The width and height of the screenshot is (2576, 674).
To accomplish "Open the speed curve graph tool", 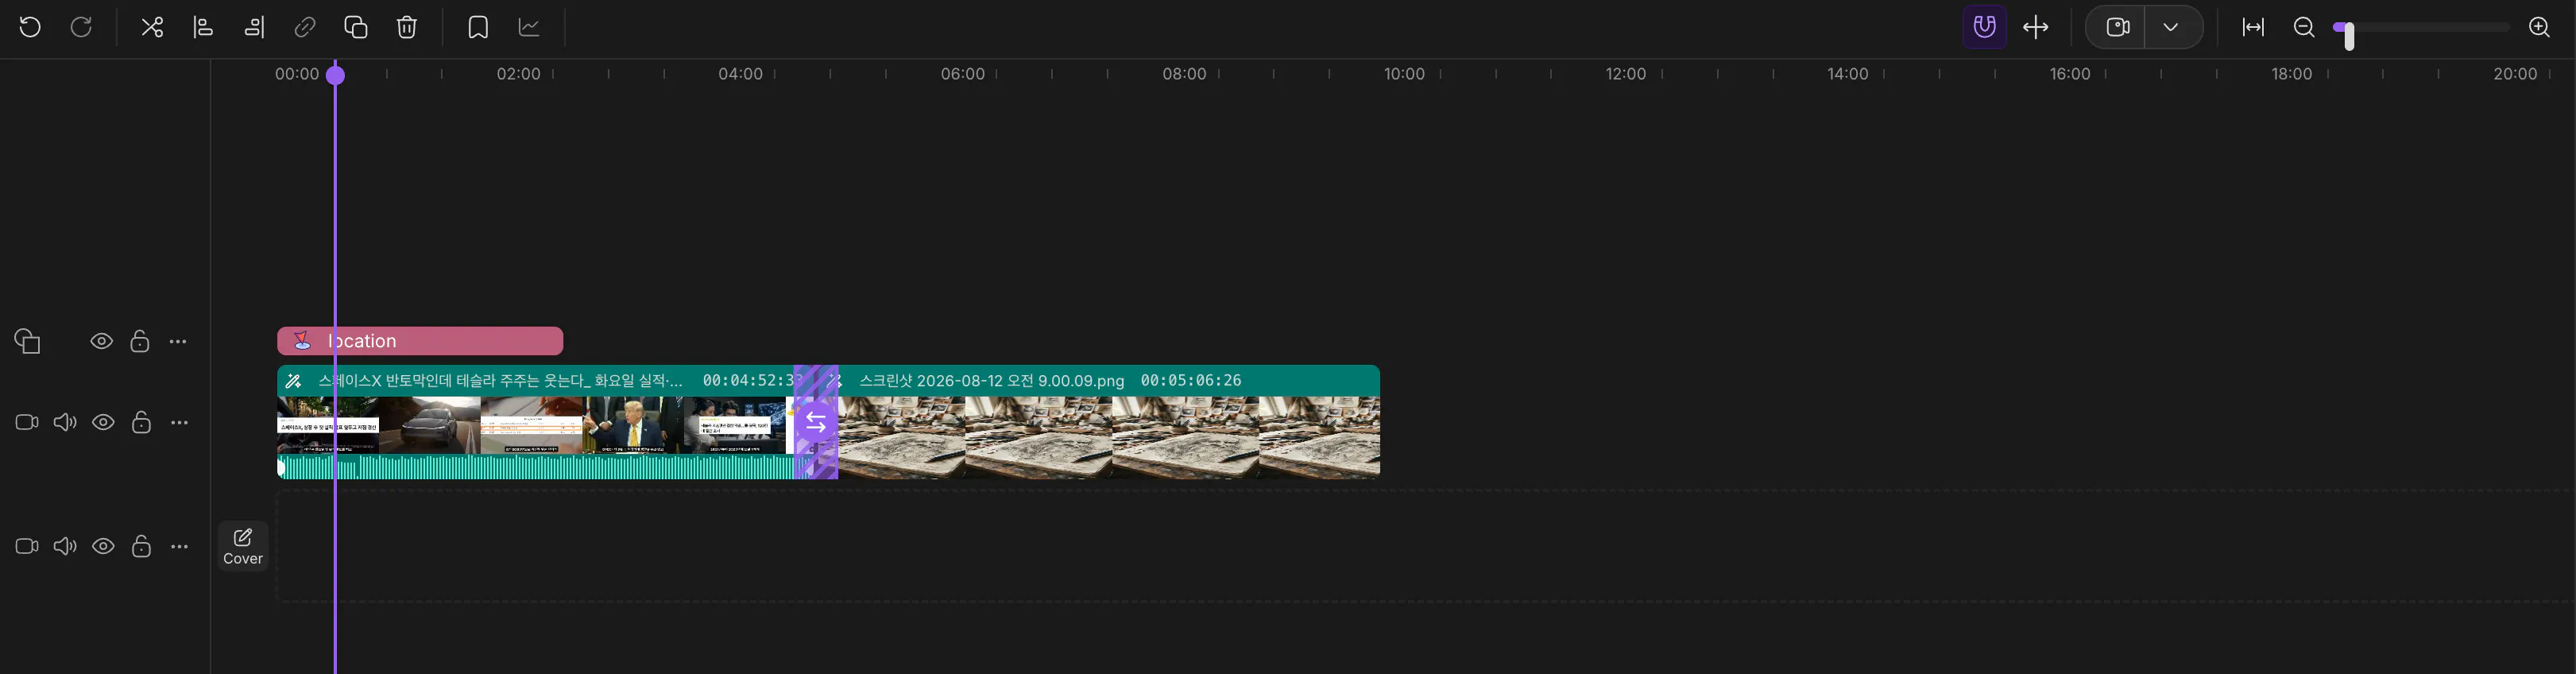I will 529,27.
